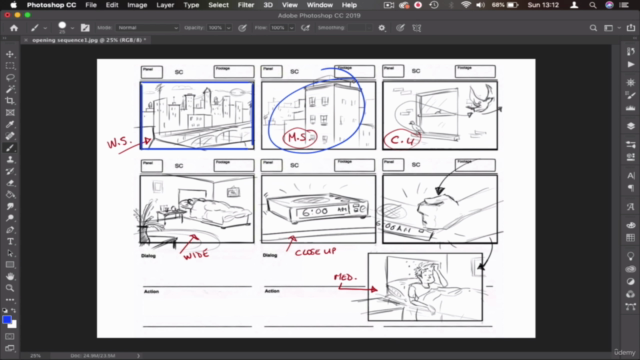Open the Edit Toolbar ellipsis
This screenshot has height=360, width=640.
coord(10,300)
